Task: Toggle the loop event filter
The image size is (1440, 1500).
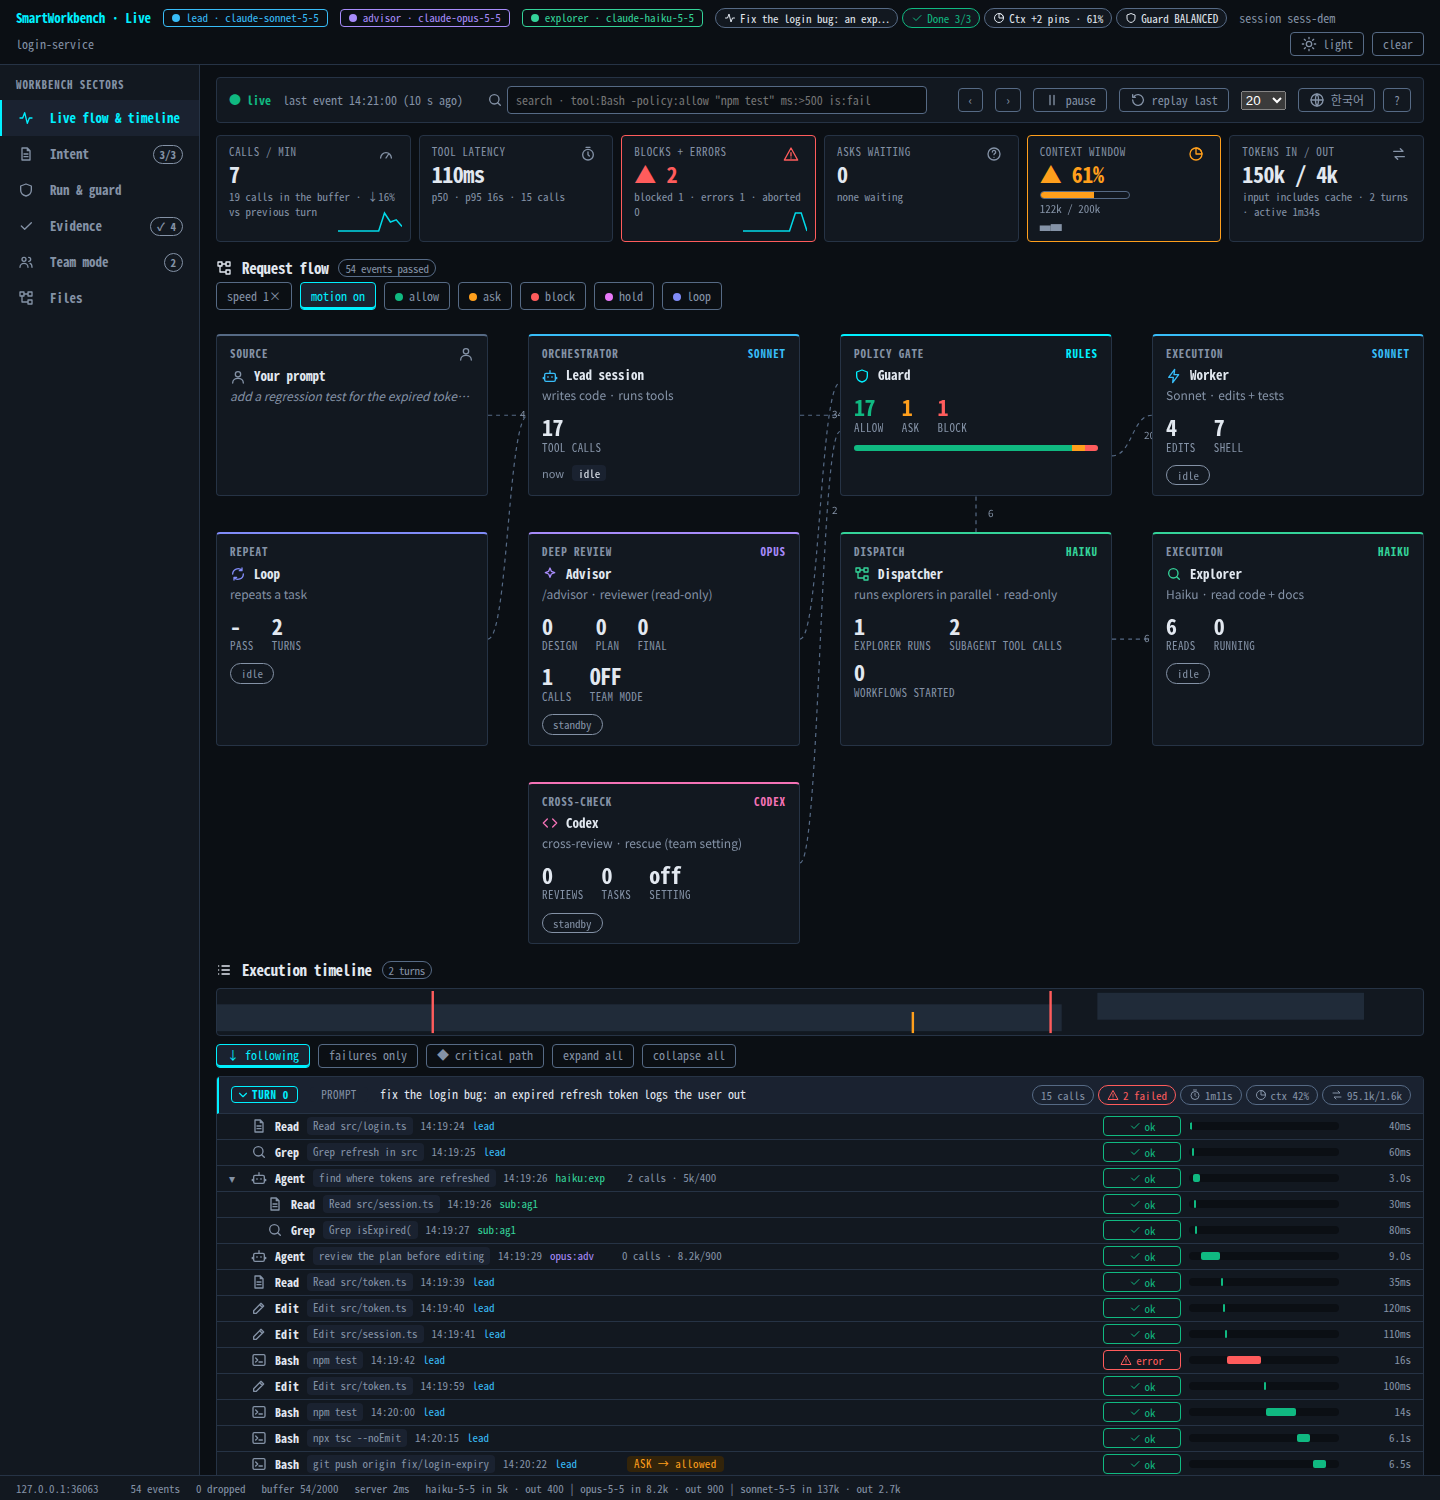Action: [692, 296]
